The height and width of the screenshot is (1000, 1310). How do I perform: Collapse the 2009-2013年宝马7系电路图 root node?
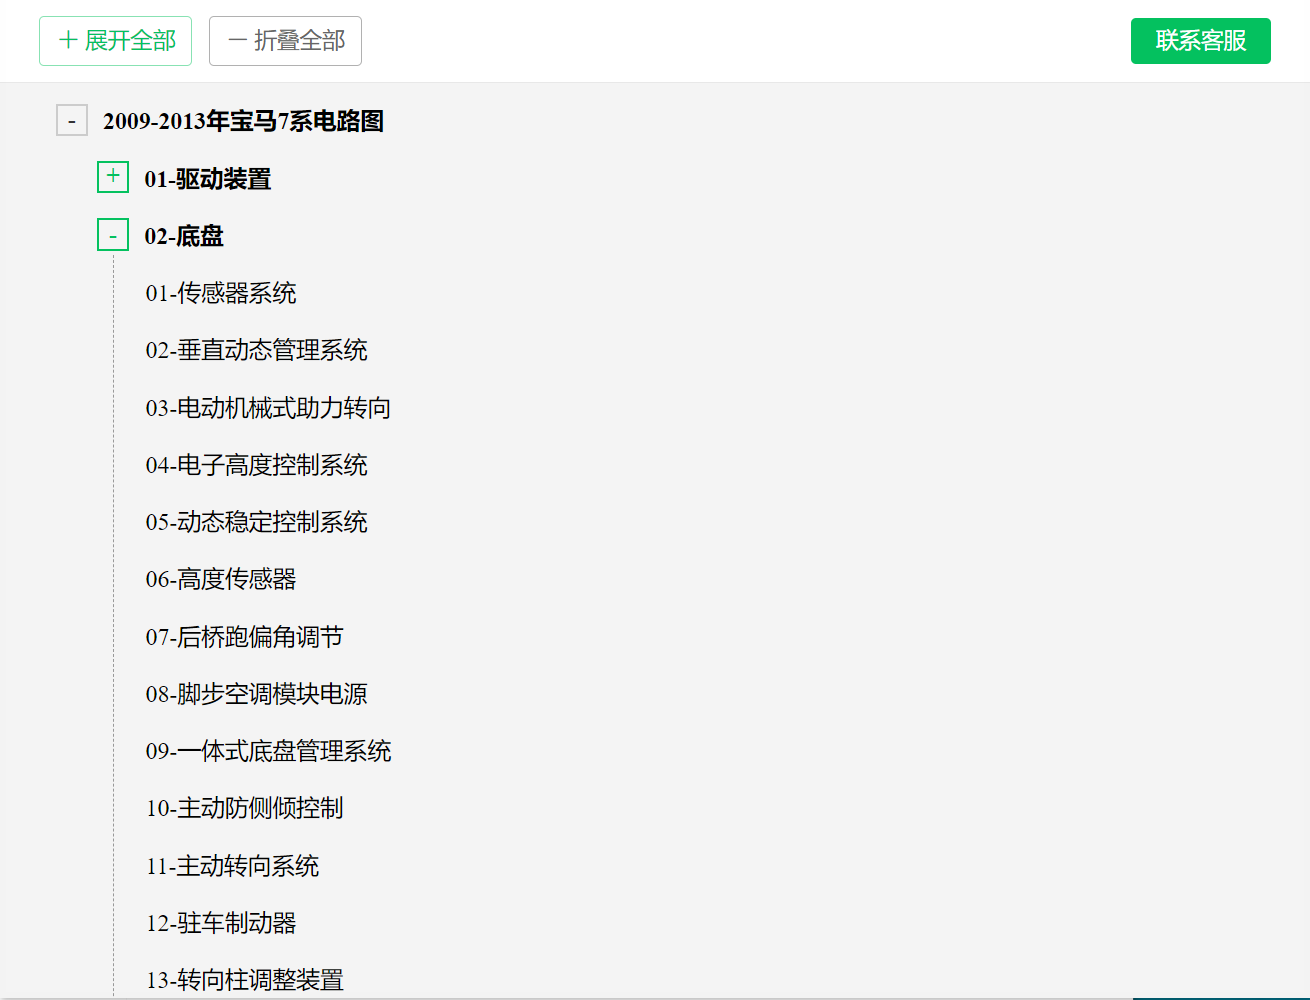pos(72,121)
